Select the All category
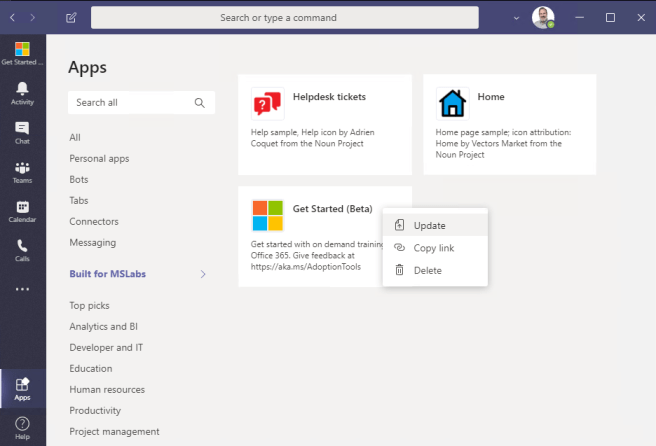Viewport: 656px width, 446px height. [75, 137]
